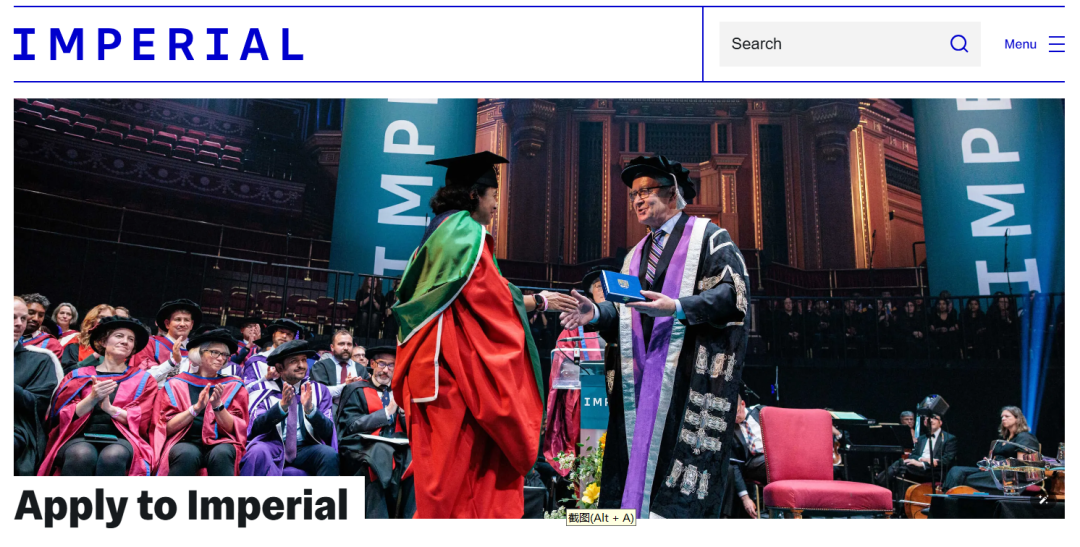
Task: Open the Menu text link
Action: pyautogui.click(x=1020, y=44)
